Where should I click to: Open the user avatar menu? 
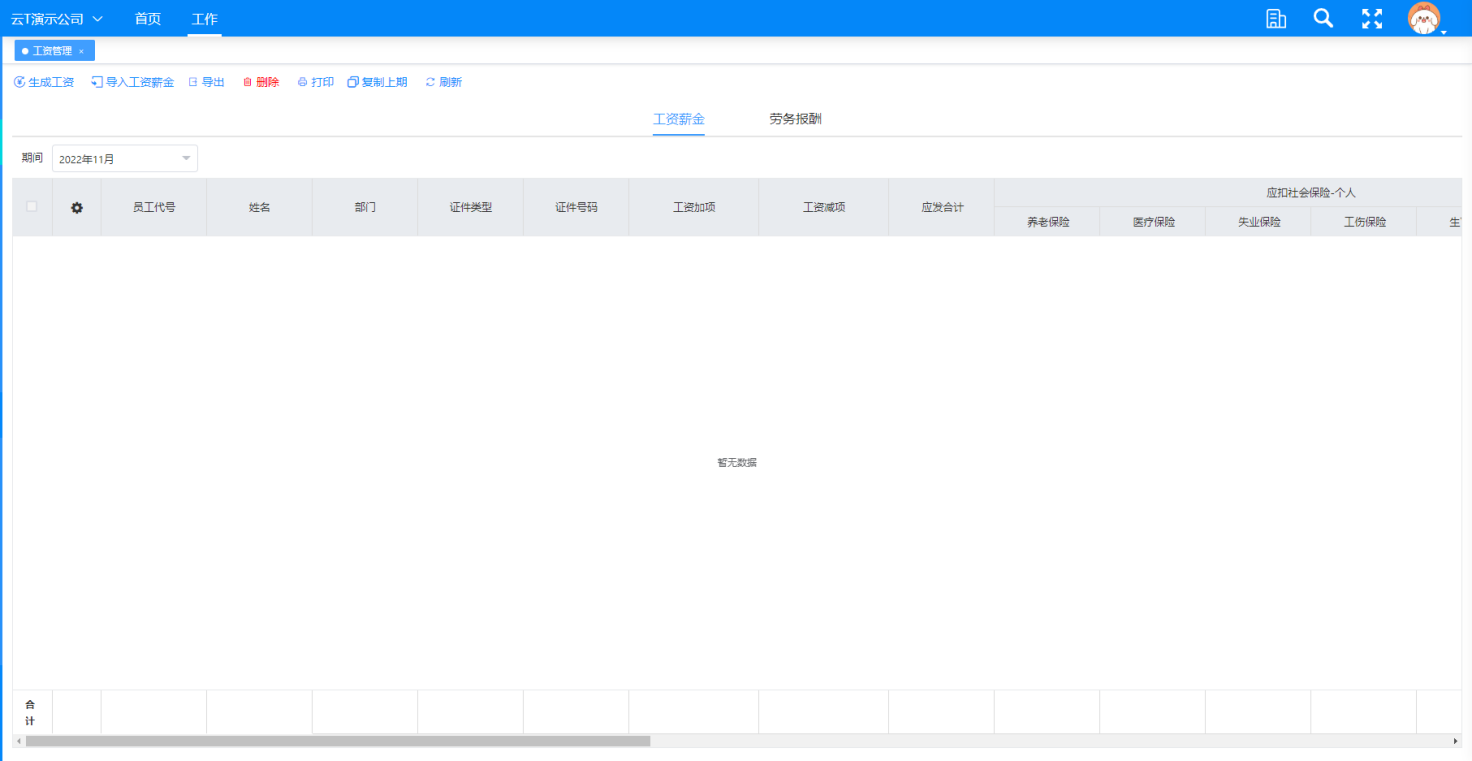click(1424, 18)
